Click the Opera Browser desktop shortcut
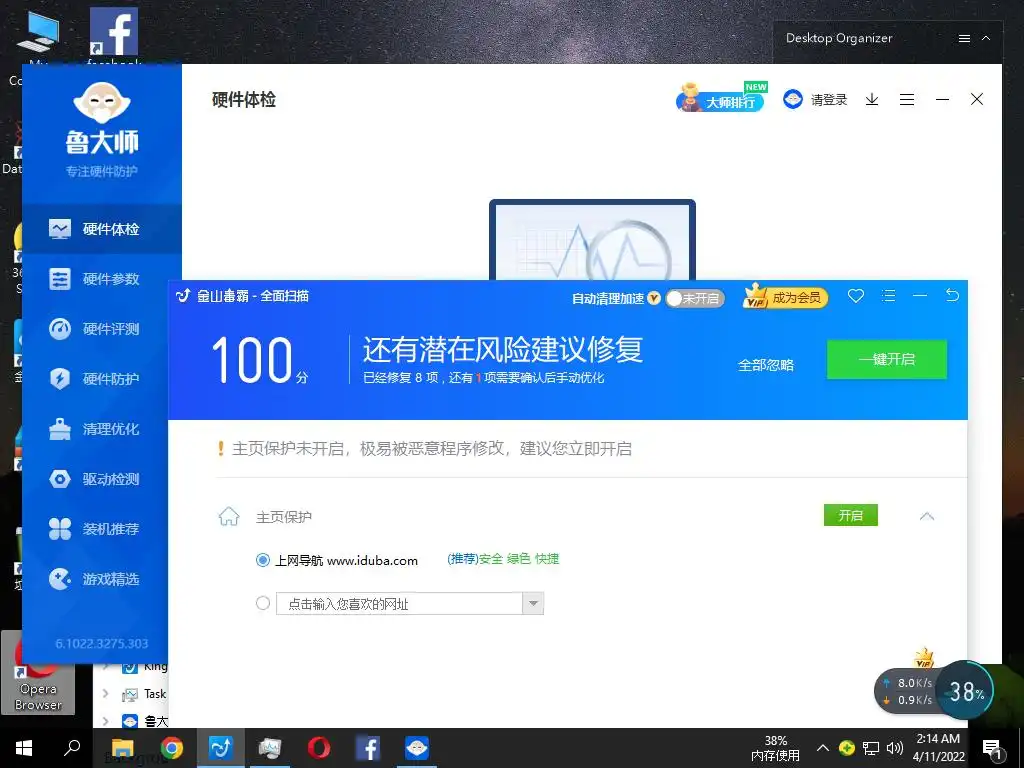The width and height of the screenshot is (1024, 768). tap(38, 673)
